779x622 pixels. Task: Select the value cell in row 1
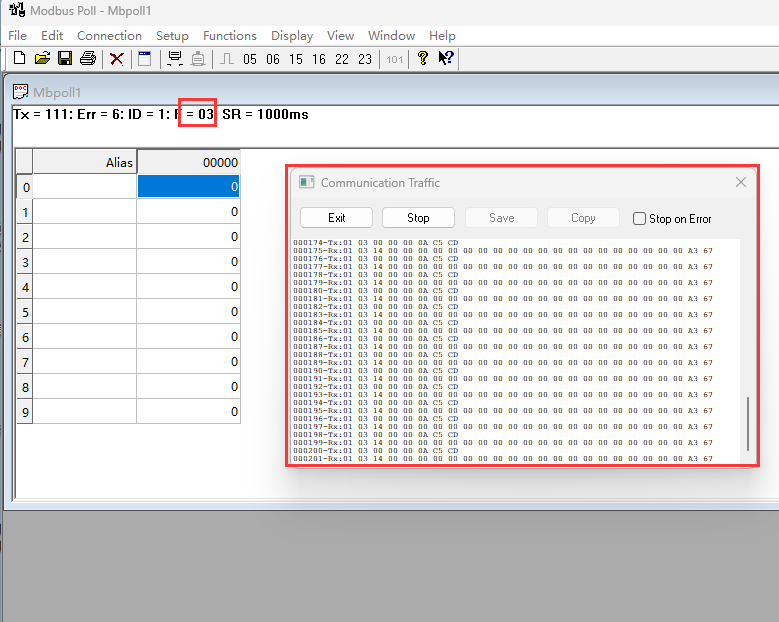[188, 212]
